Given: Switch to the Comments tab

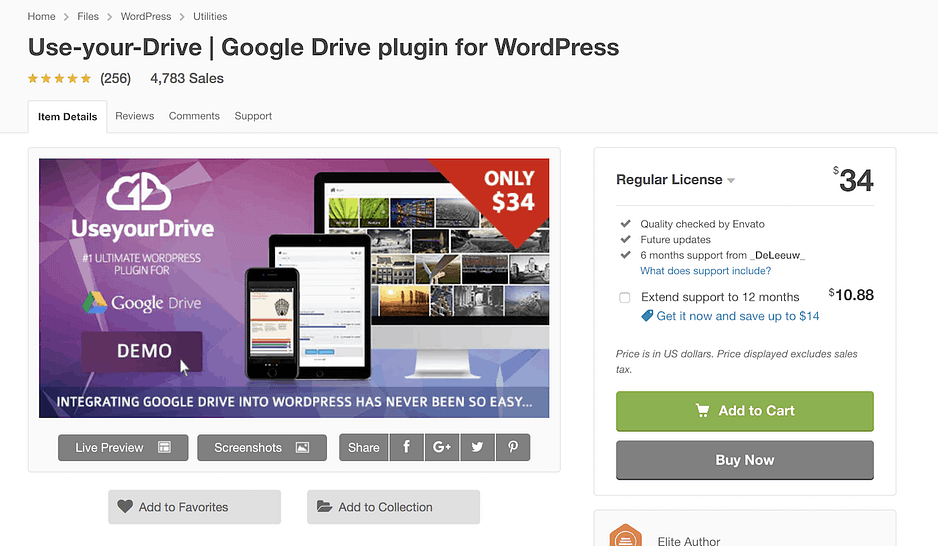Looking at the screenshot, I should [x=194, y=116].
